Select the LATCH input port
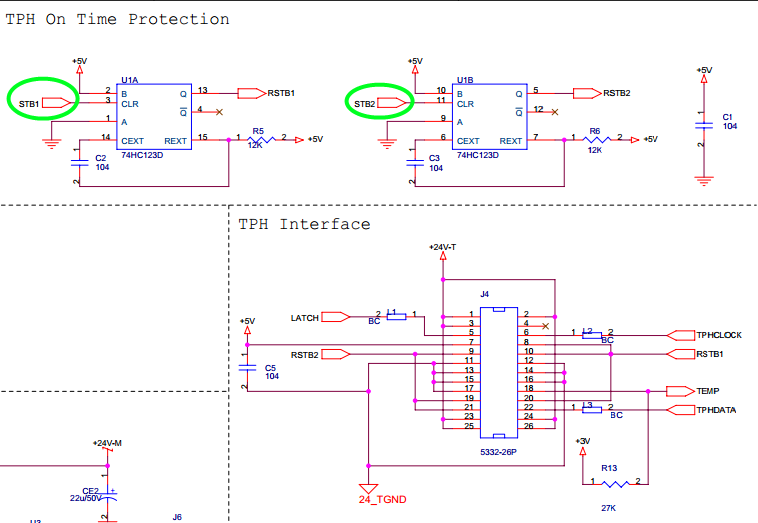This screenshot has width=758, height=523. [335, 317]
